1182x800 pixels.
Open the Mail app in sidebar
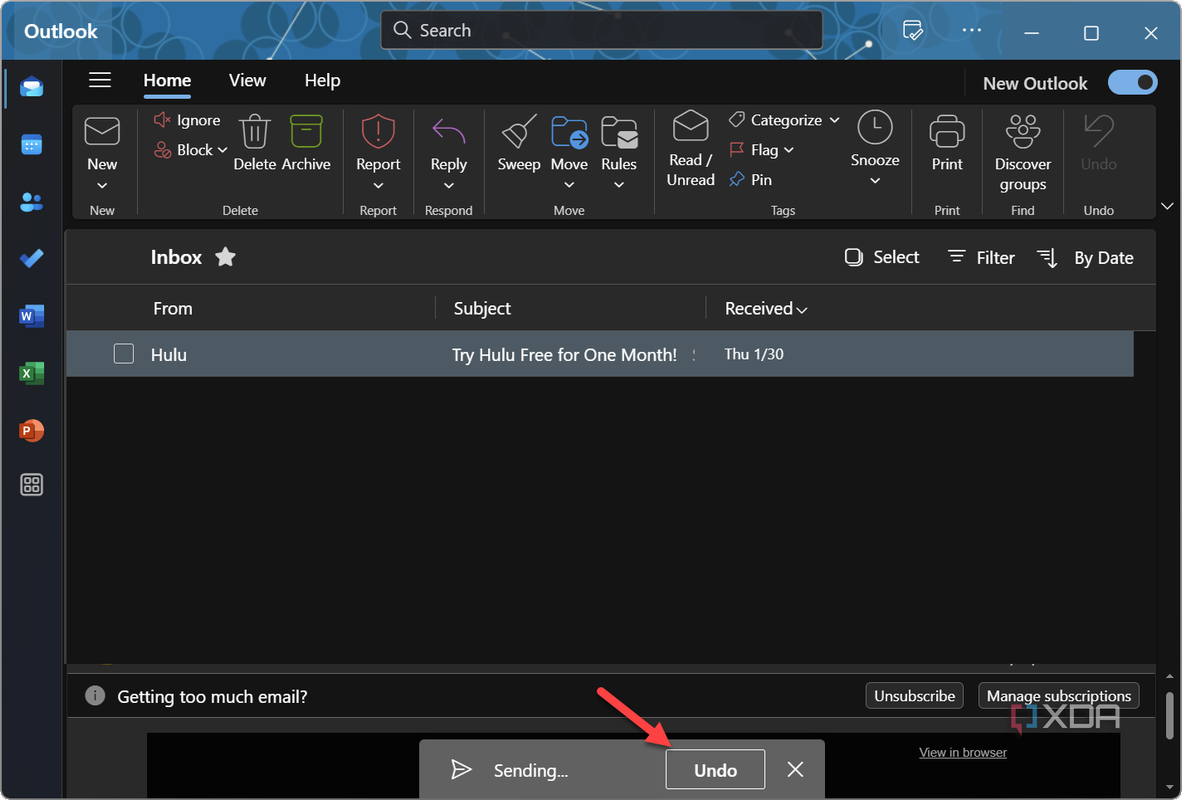(32, 87)
